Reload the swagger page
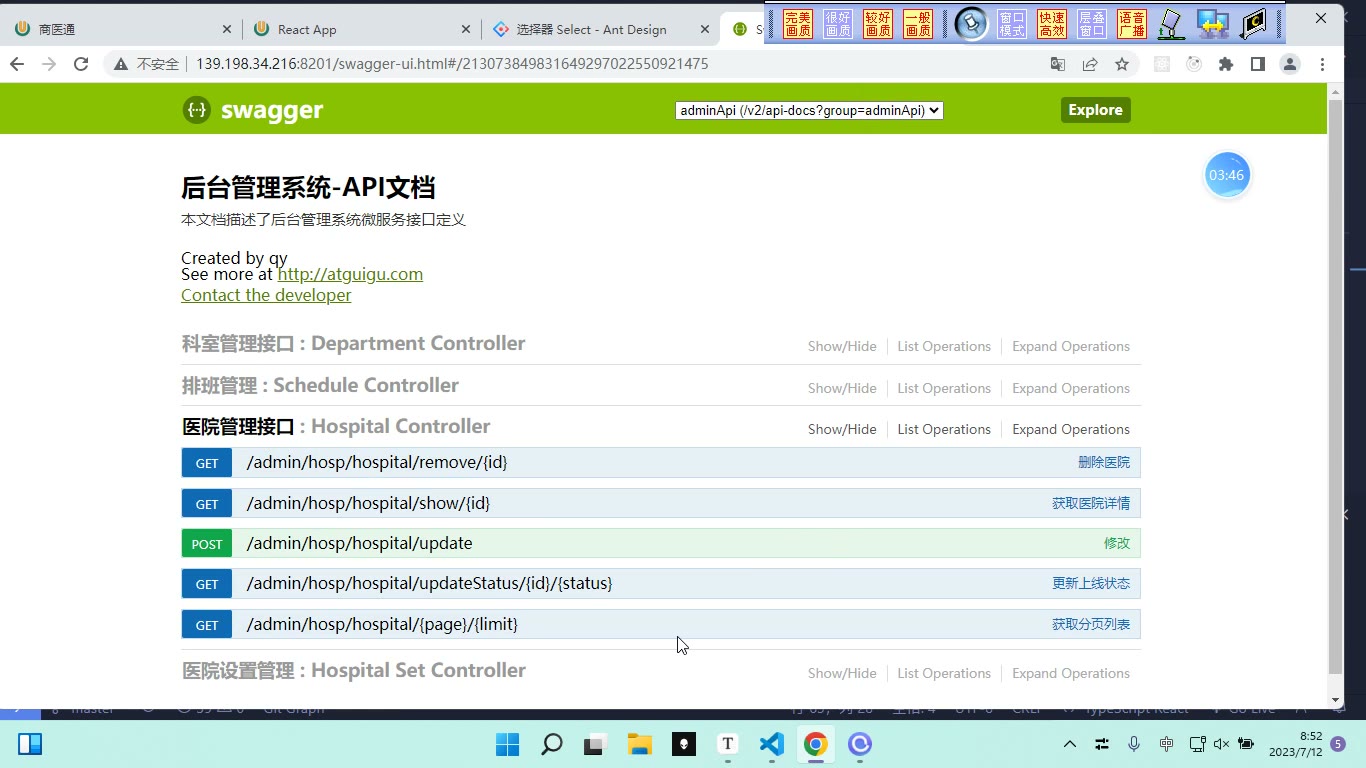The height and width of the screenshot is (768, 1366). 81,64
